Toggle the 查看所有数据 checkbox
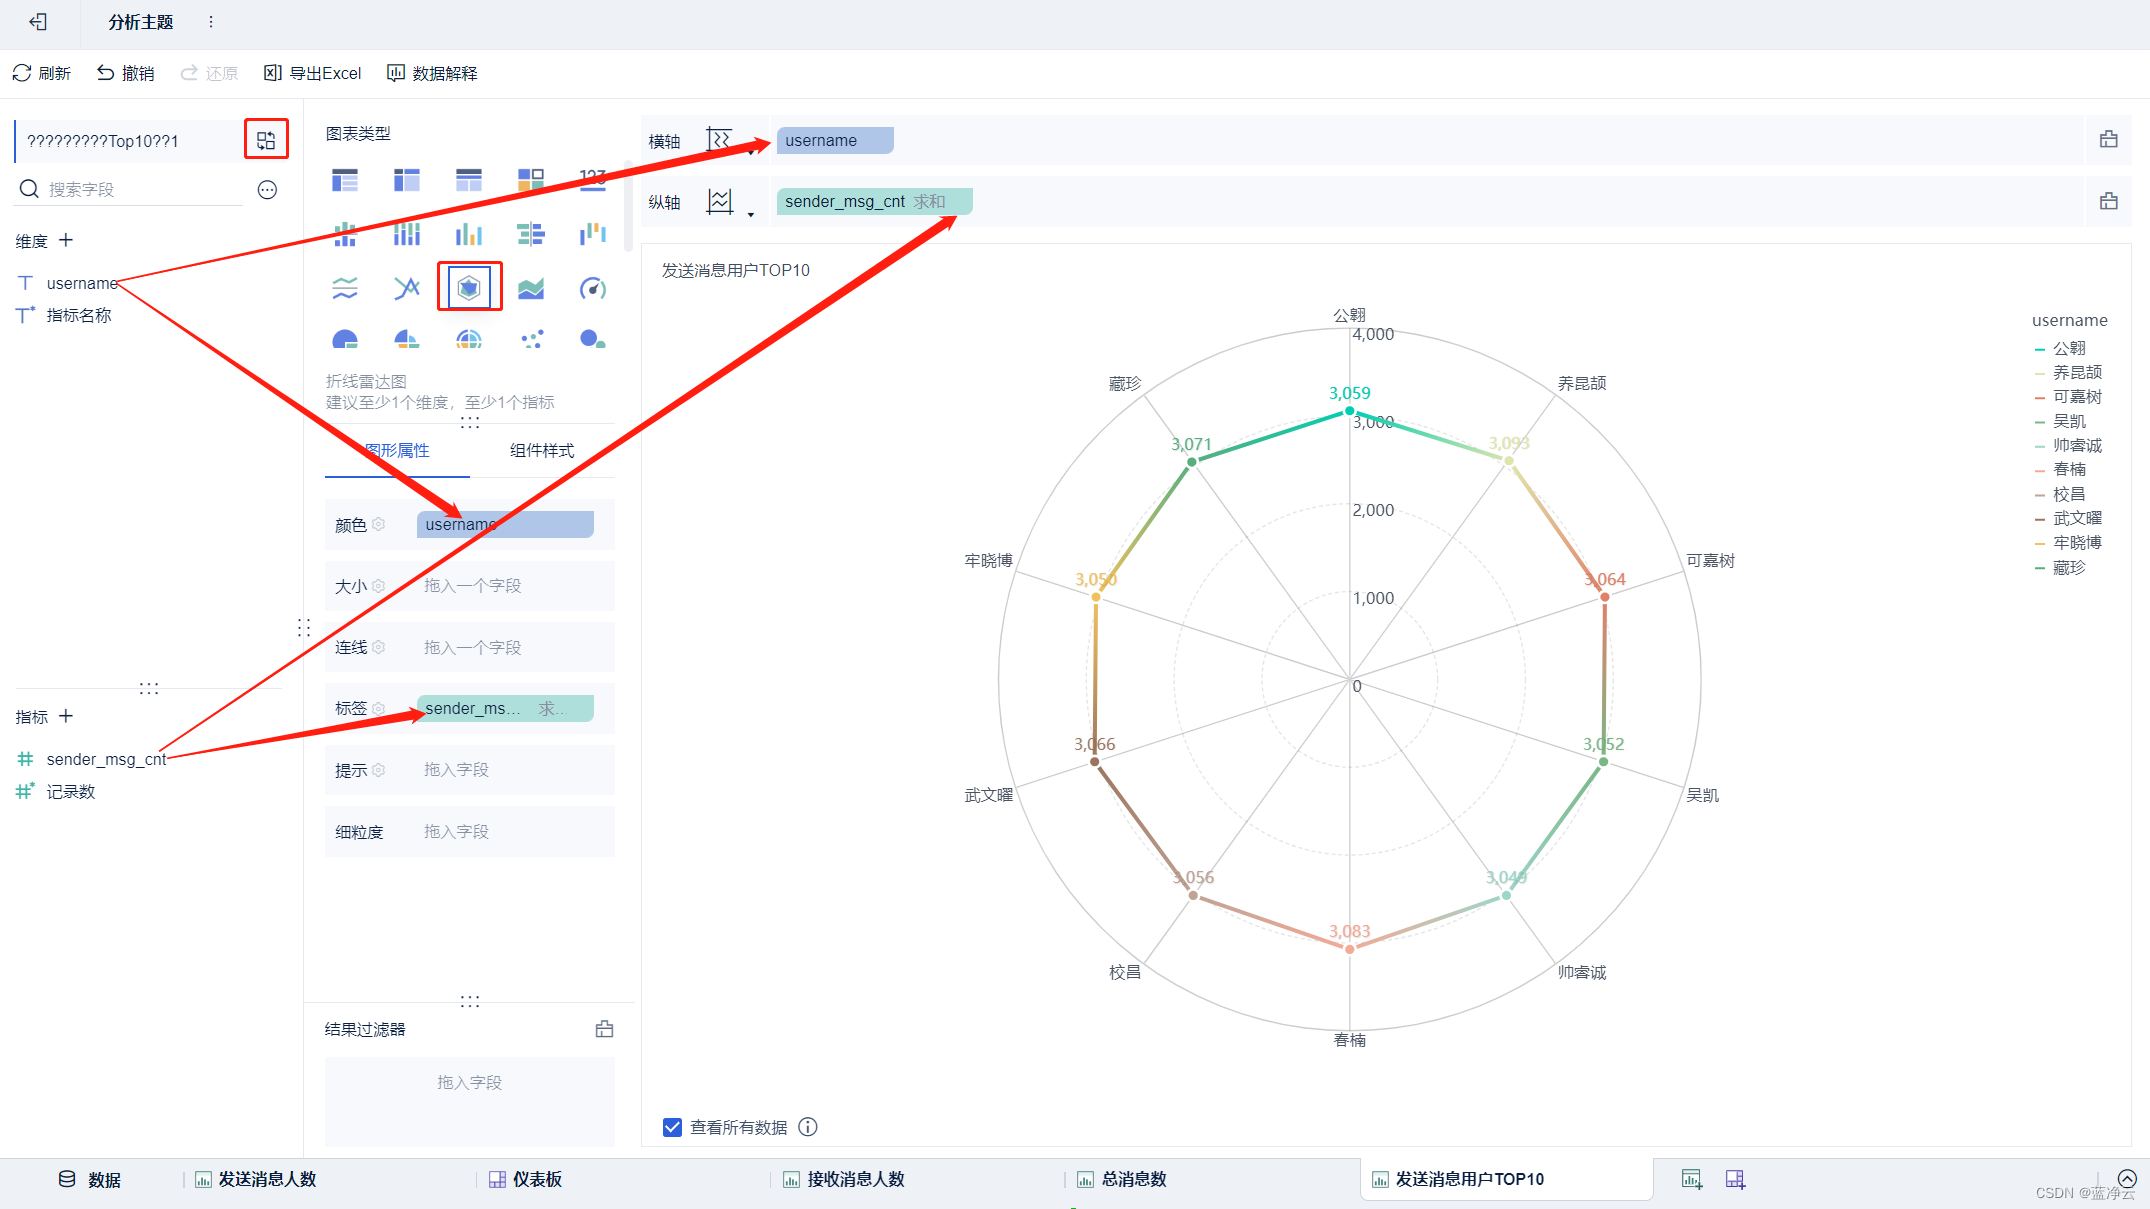The width and height of the screenshot is (2150, 1209). 673,1127
